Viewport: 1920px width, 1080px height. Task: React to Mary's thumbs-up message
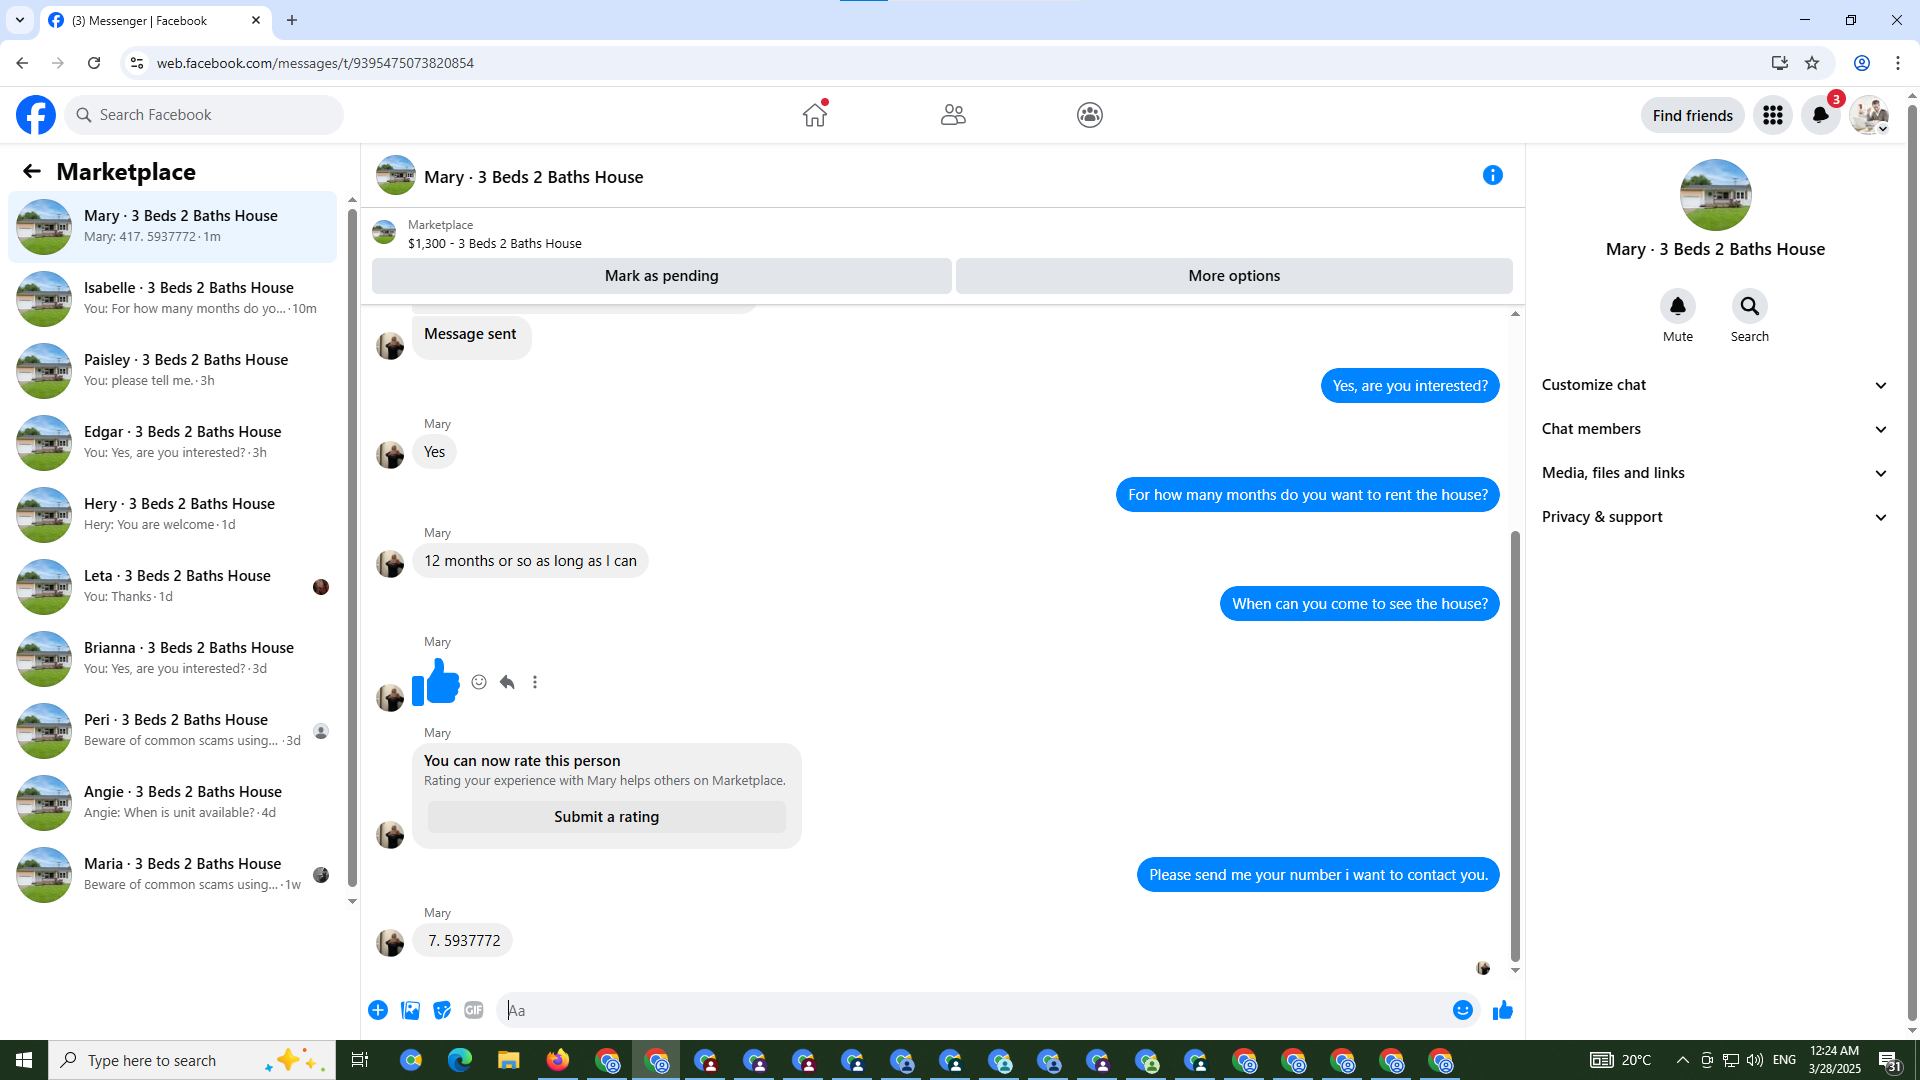[479, 682]
